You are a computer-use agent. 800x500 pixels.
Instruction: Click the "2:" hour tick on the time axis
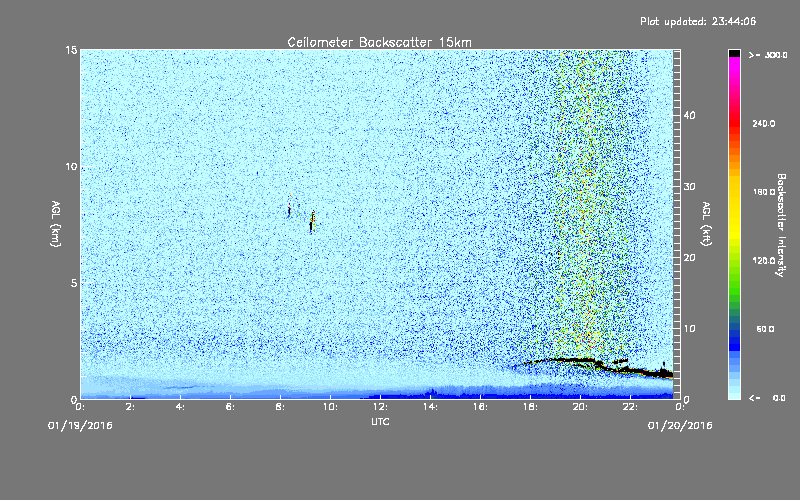[130, 407]
